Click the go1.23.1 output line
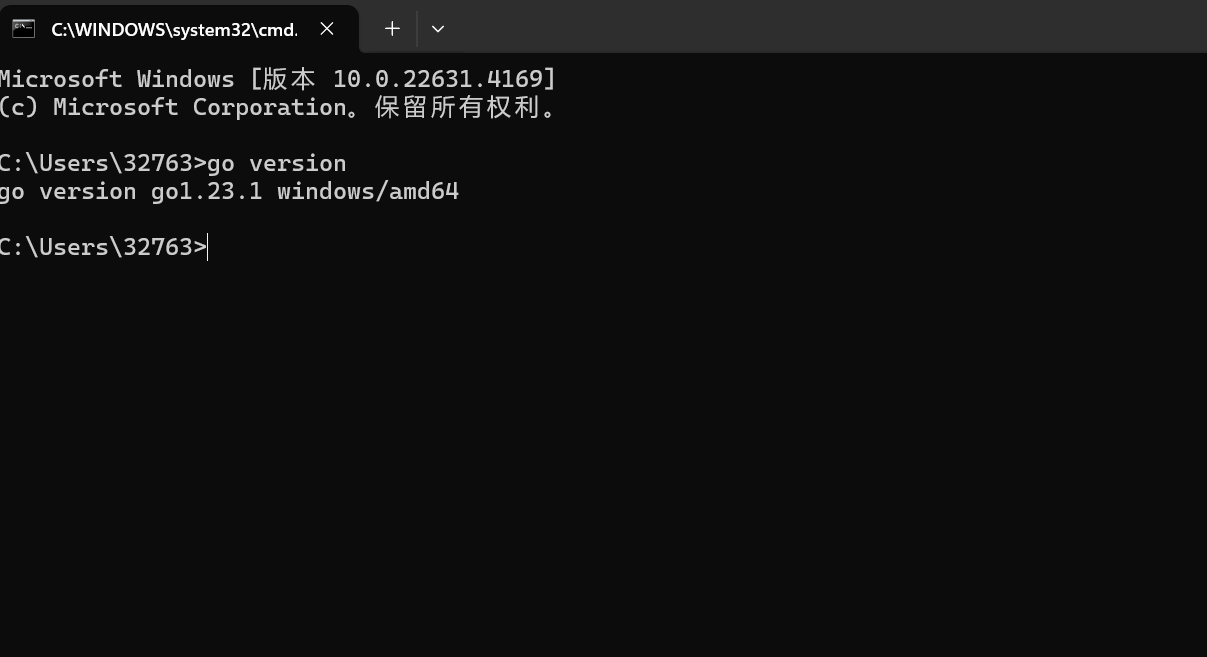 pos(230,191)
